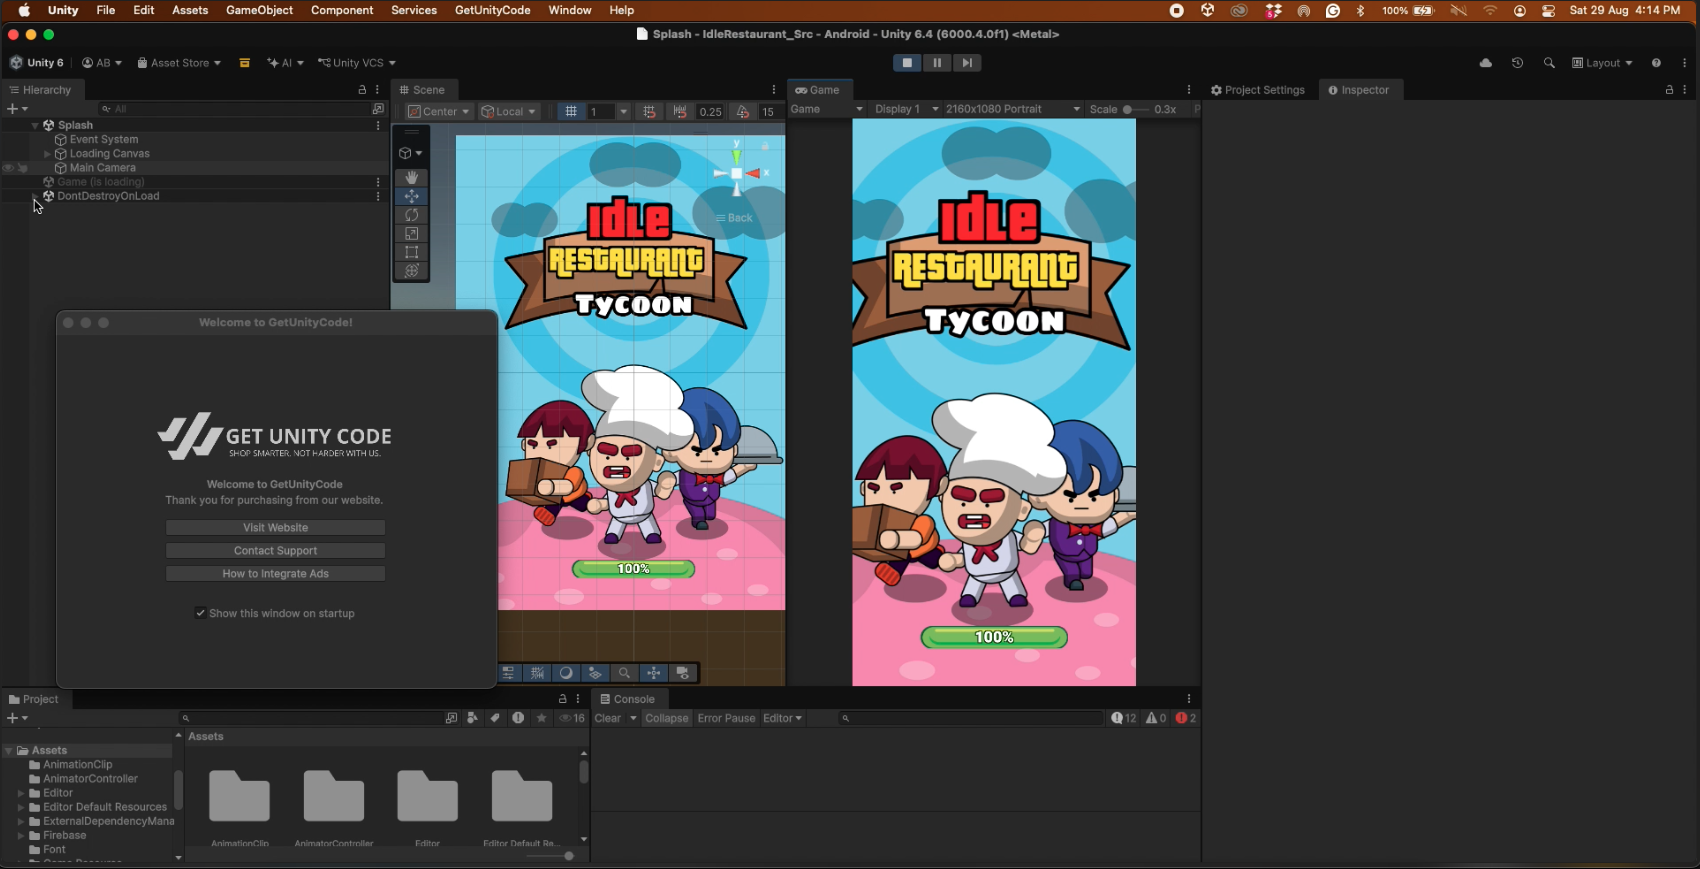Toggle Collapse in the Console toolbar
The height and width of the screenshot is (869, 1700).
tap(666, 718)
